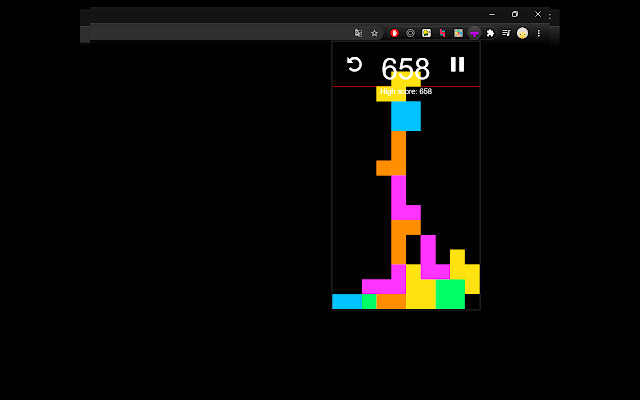Open the media controls playlist icon
The image size is (640, 400).
click(506, 33)
